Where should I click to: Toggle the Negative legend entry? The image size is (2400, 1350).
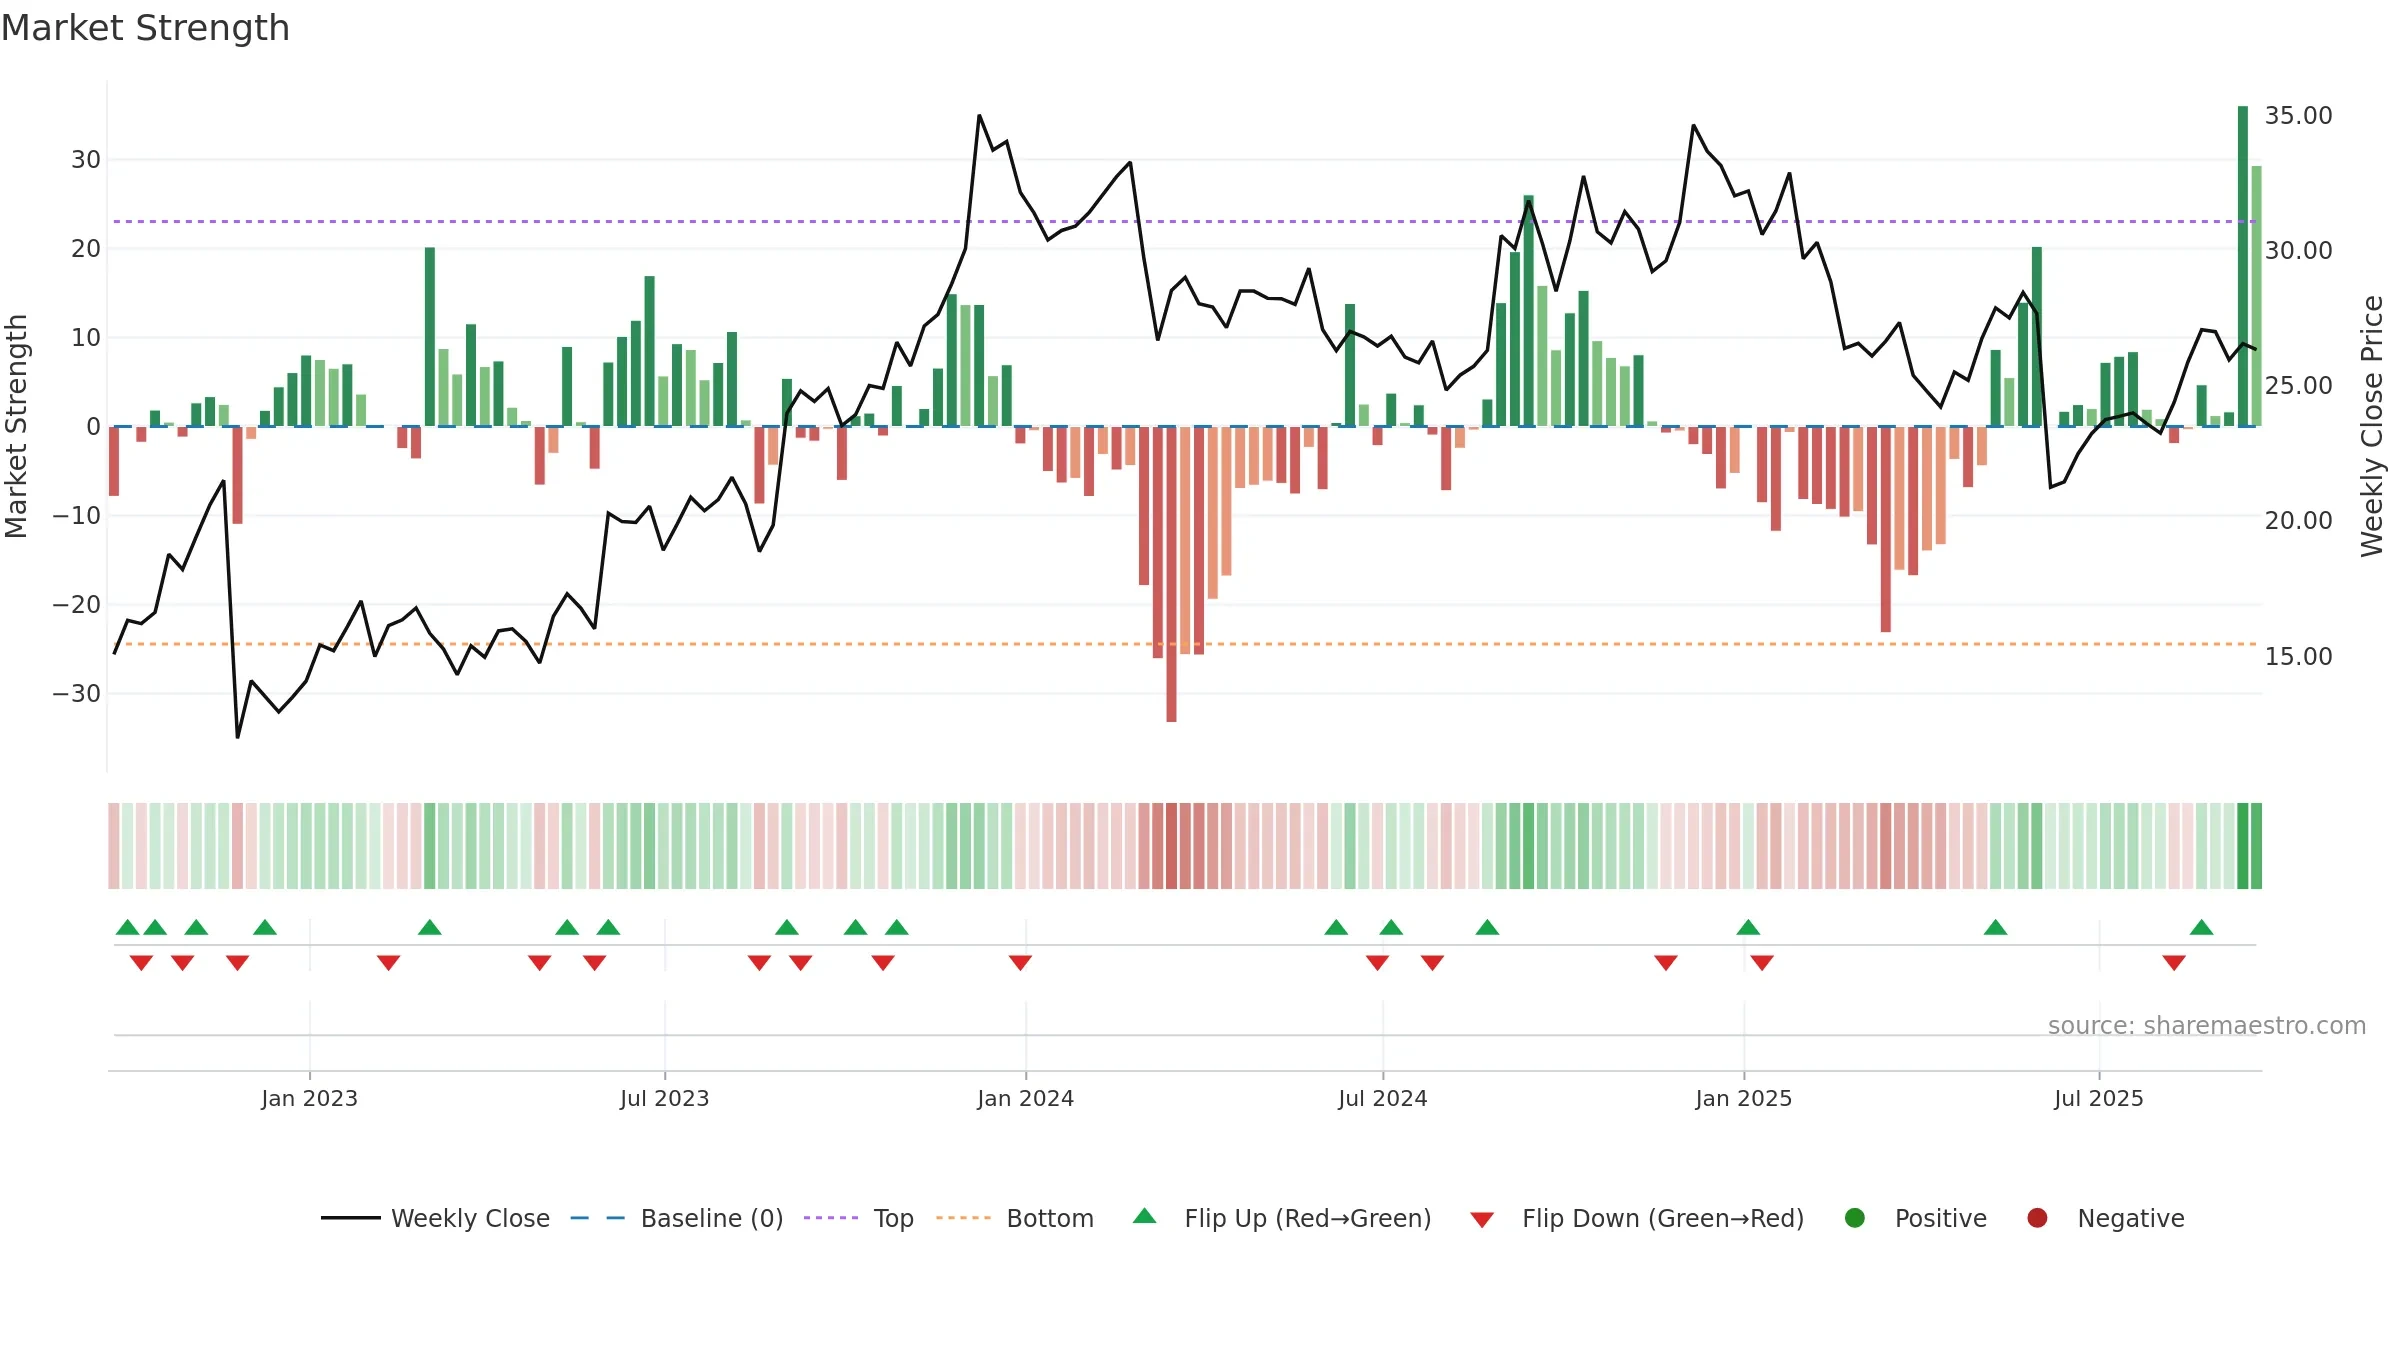(2106, 1218)
